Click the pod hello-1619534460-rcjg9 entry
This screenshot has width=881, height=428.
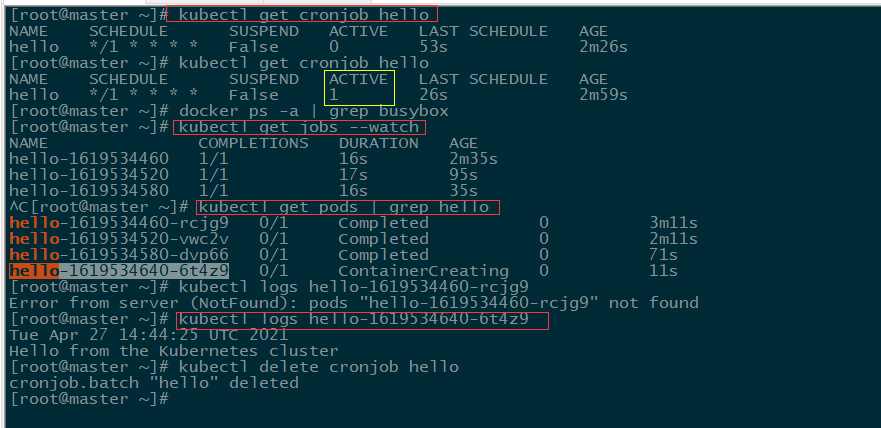119,223
